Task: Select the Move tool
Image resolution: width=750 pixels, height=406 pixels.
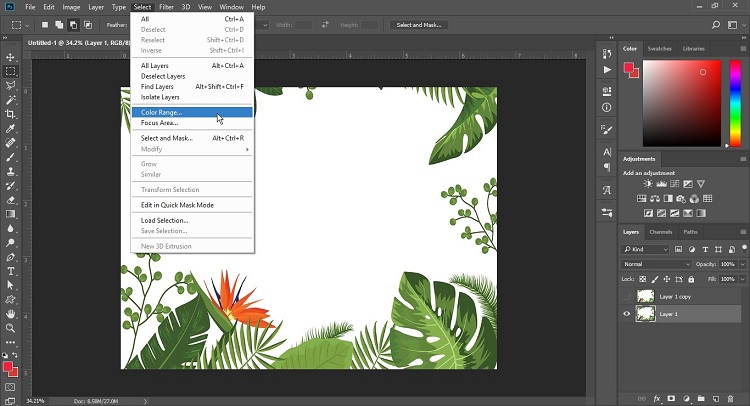Action: pos(11,58)
